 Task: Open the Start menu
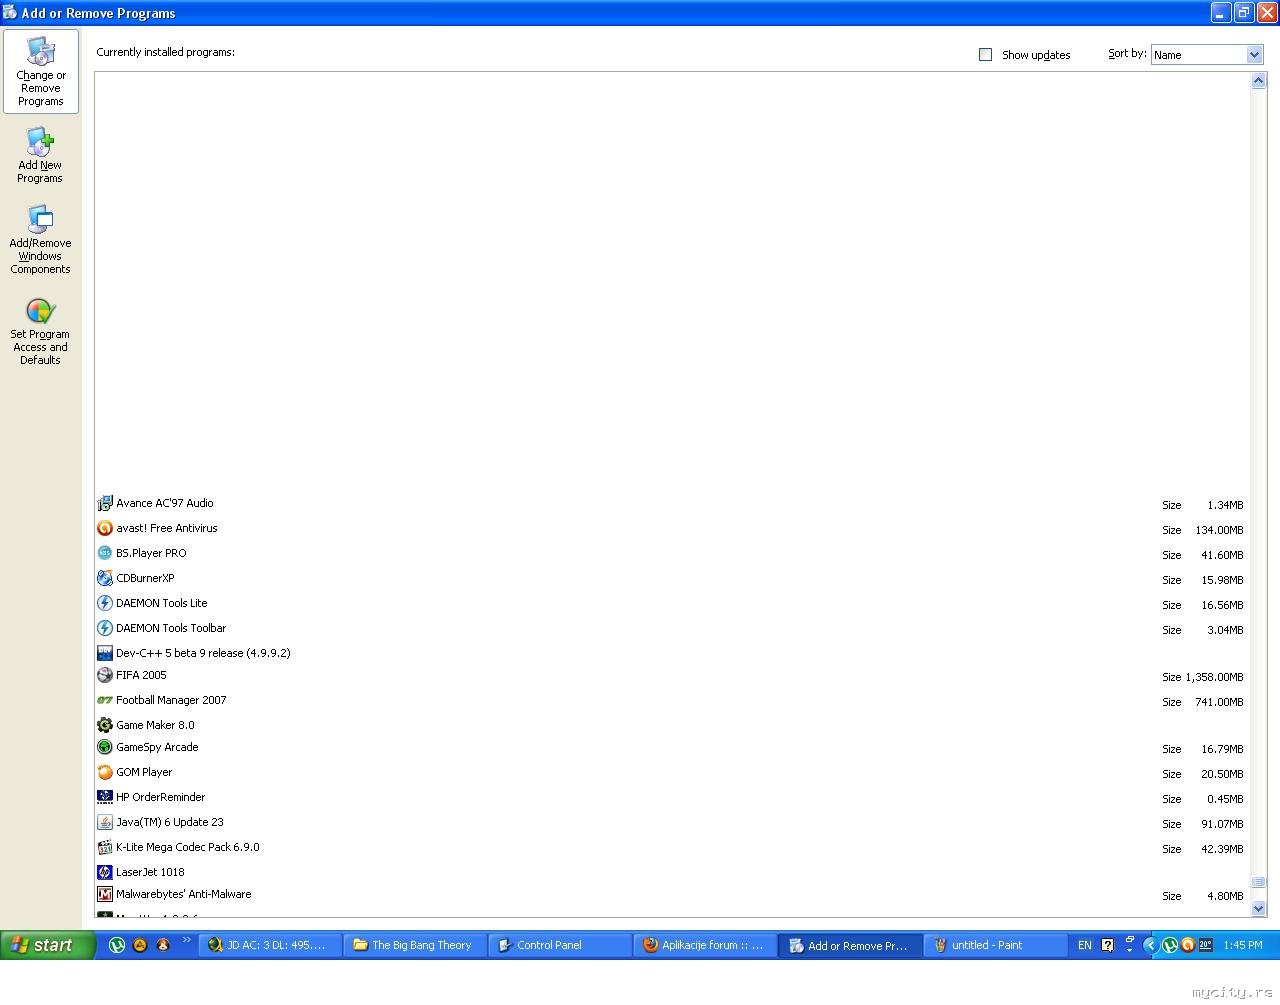[x=47, y=945]
